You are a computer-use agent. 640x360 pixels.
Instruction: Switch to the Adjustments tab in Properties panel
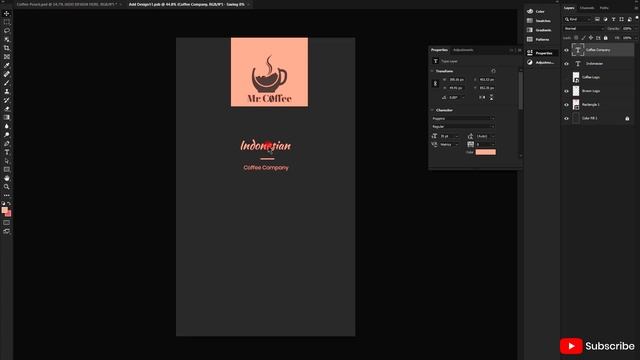pos(463,50)
